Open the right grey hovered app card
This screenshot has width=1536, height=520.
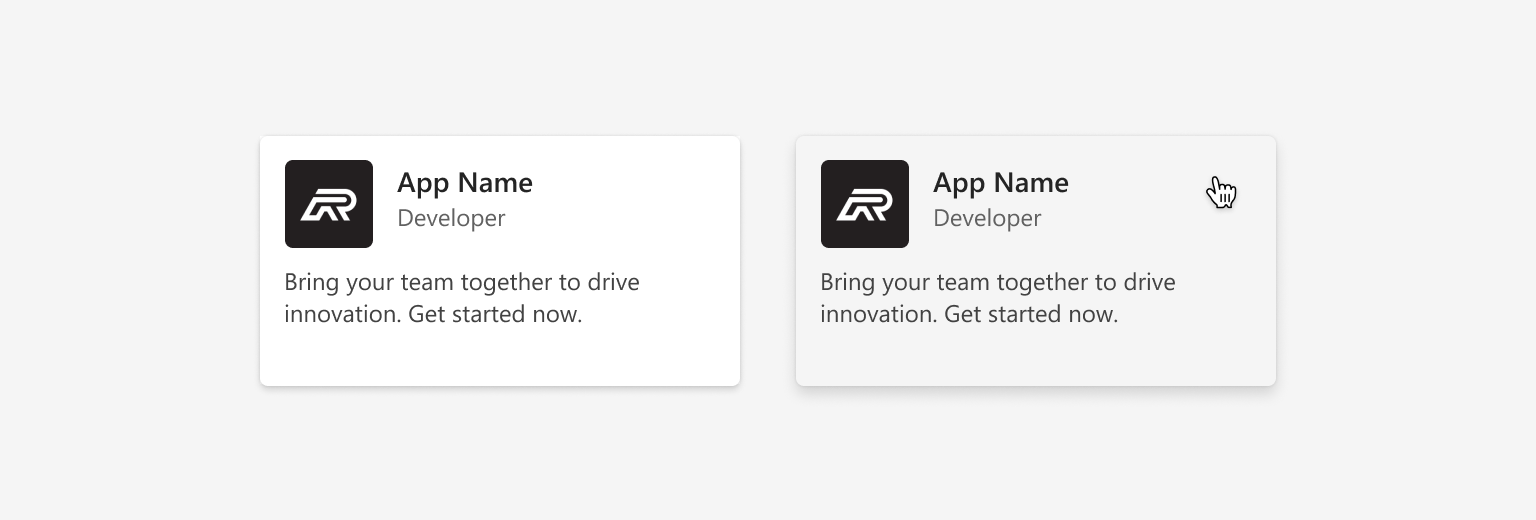1036,261
